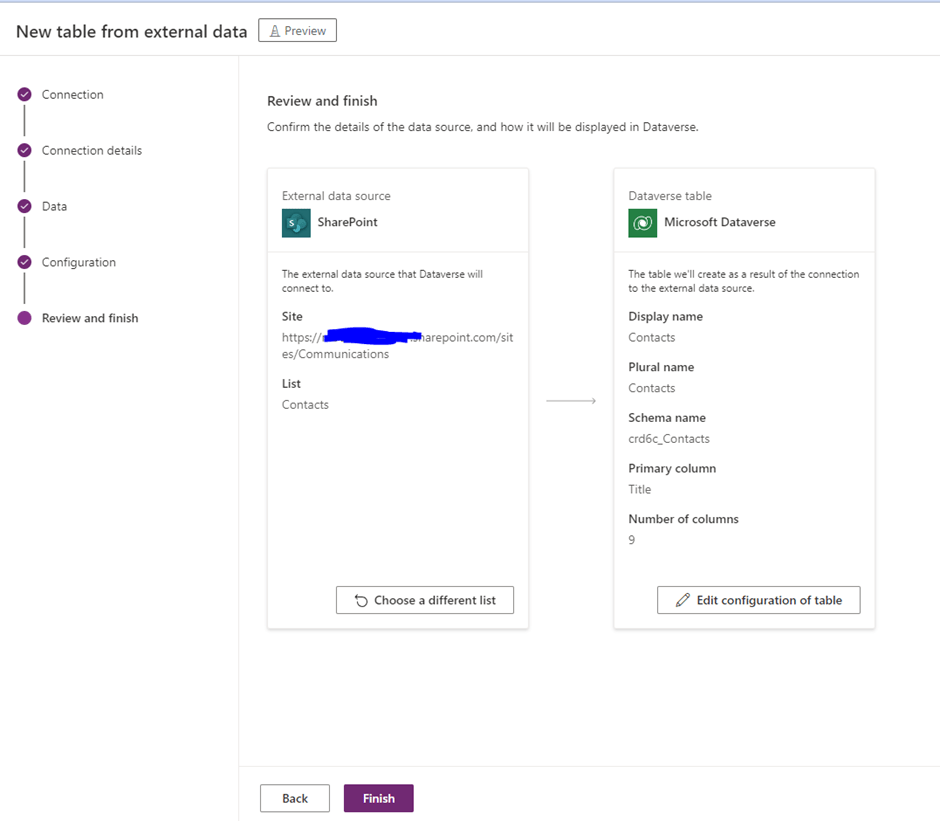Image resolution: width=940 pixels, height=821 pixels.
Task: Click the Data step checkmark icon
Action: point(25,207)
